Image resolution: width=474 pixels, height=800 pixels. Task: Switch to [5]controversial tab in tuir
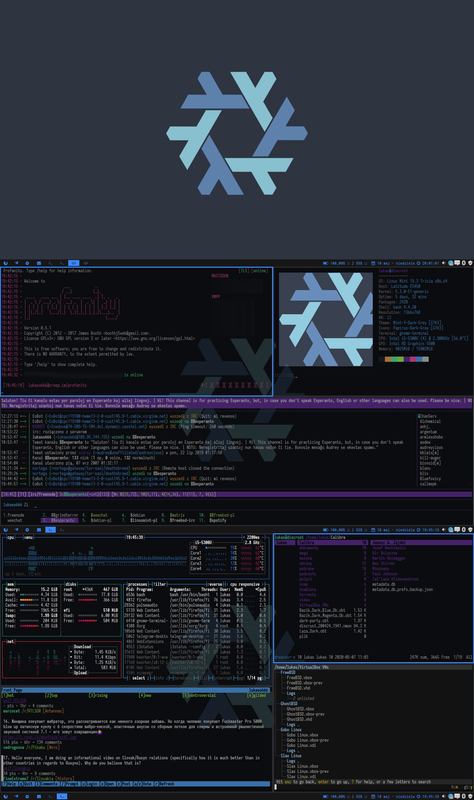click(199, 695)
